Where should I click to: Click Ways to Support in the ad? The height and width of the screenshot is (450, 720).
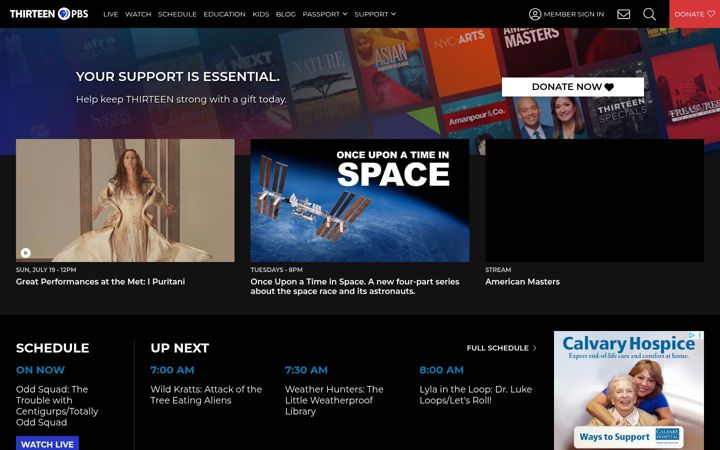[x=614, y=437]
